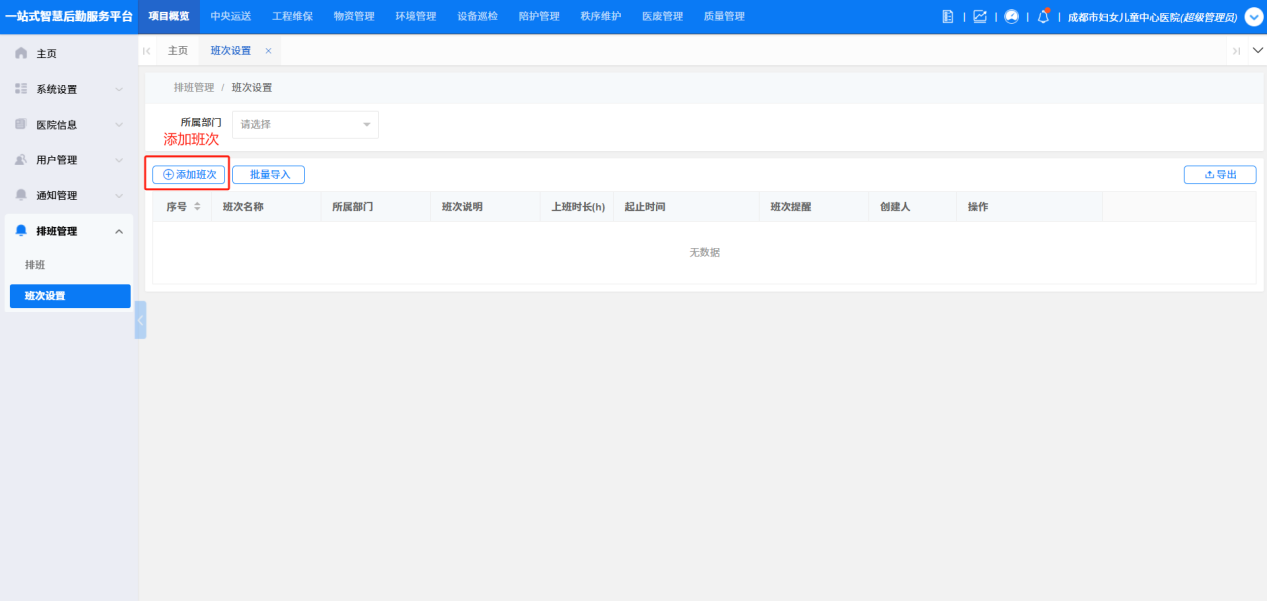Open the document manual icon in header
The image size is (1267, 601).
pos(948,17)
